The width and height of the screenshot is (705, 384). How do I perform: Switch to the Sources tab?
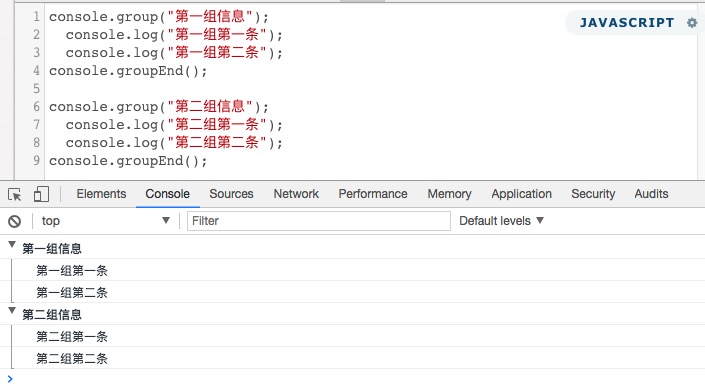click(x=231, y=194)
